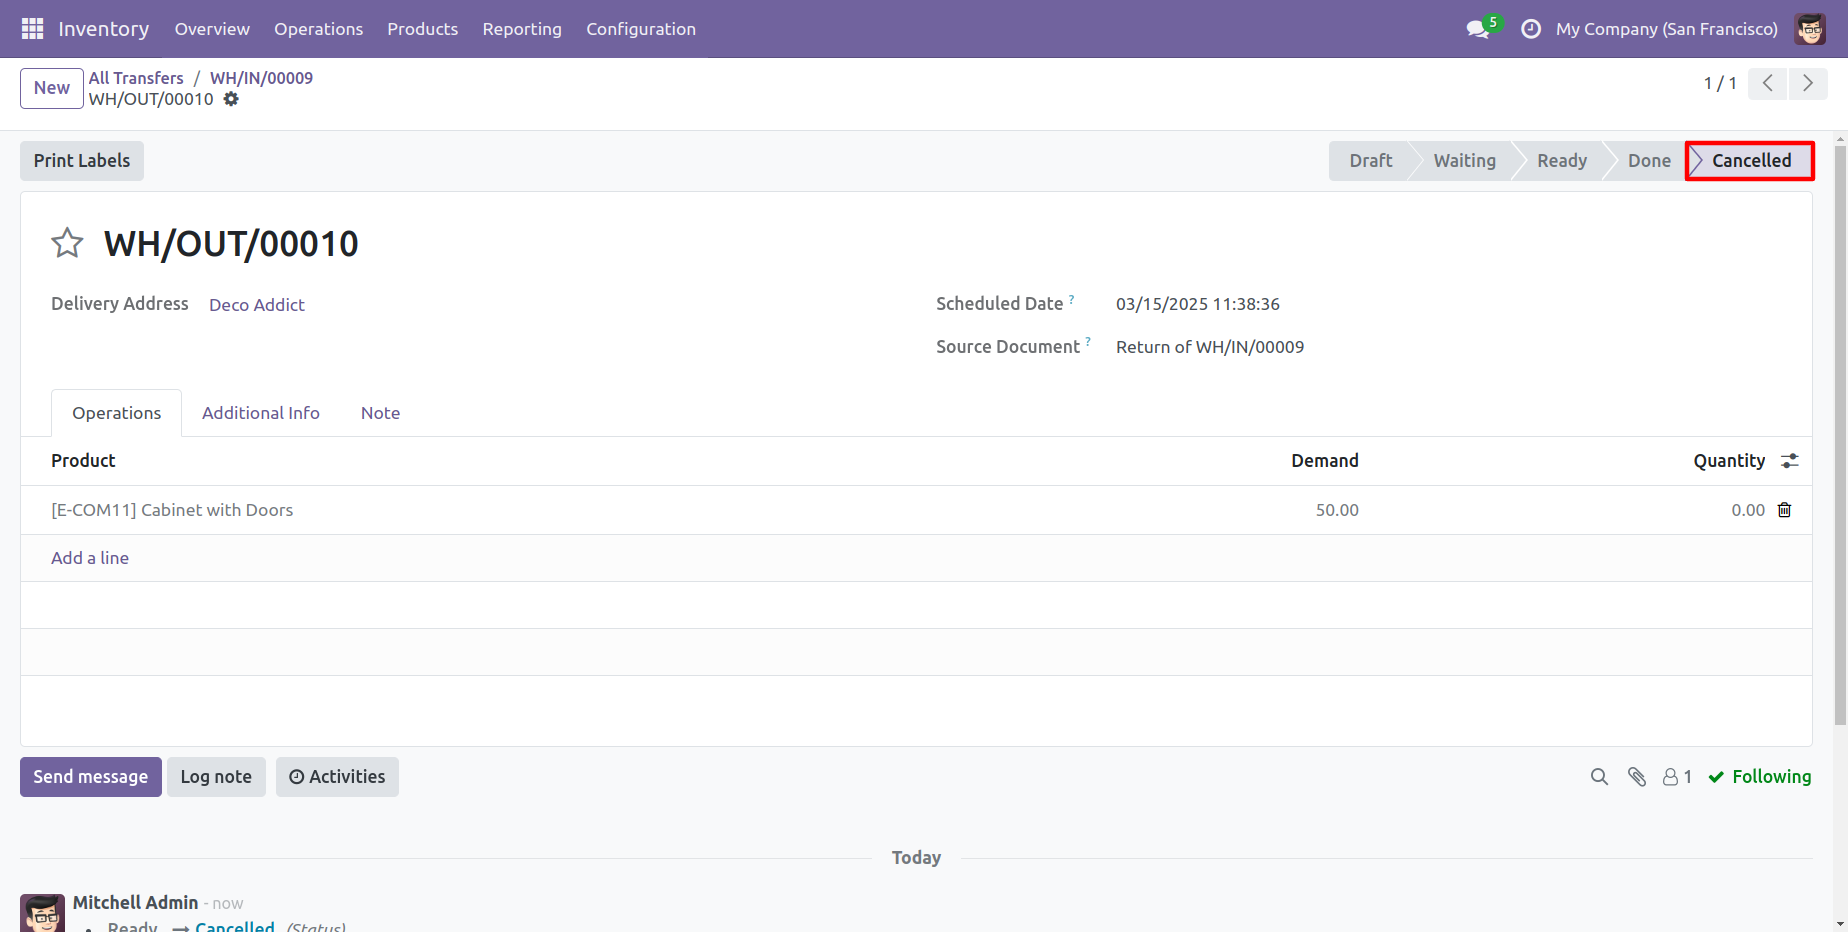Open the apps grid menu icon

pyautogui.click(x=32, y=29)
